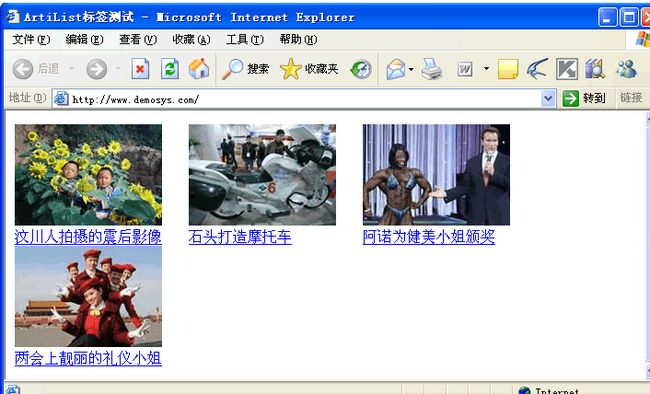Image resolution: width=650 pixels, height=394 pixels.
Task: Click the bodybuilder award thumbnail
Action: tap(437, 175)
